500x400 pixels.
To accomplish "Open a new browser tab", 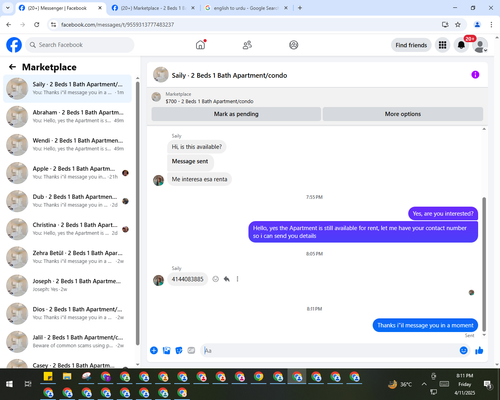I will (300, 8).
